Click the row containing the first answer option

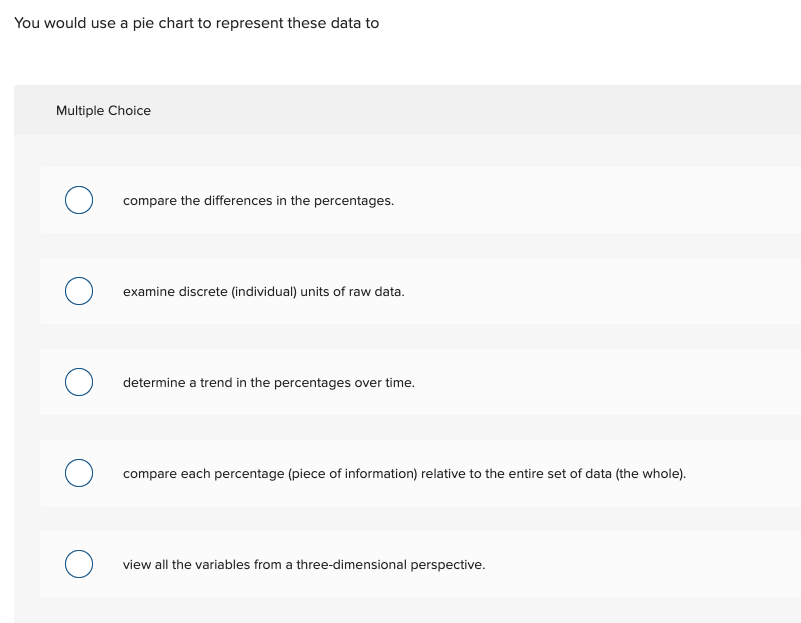tap(420, 200)
